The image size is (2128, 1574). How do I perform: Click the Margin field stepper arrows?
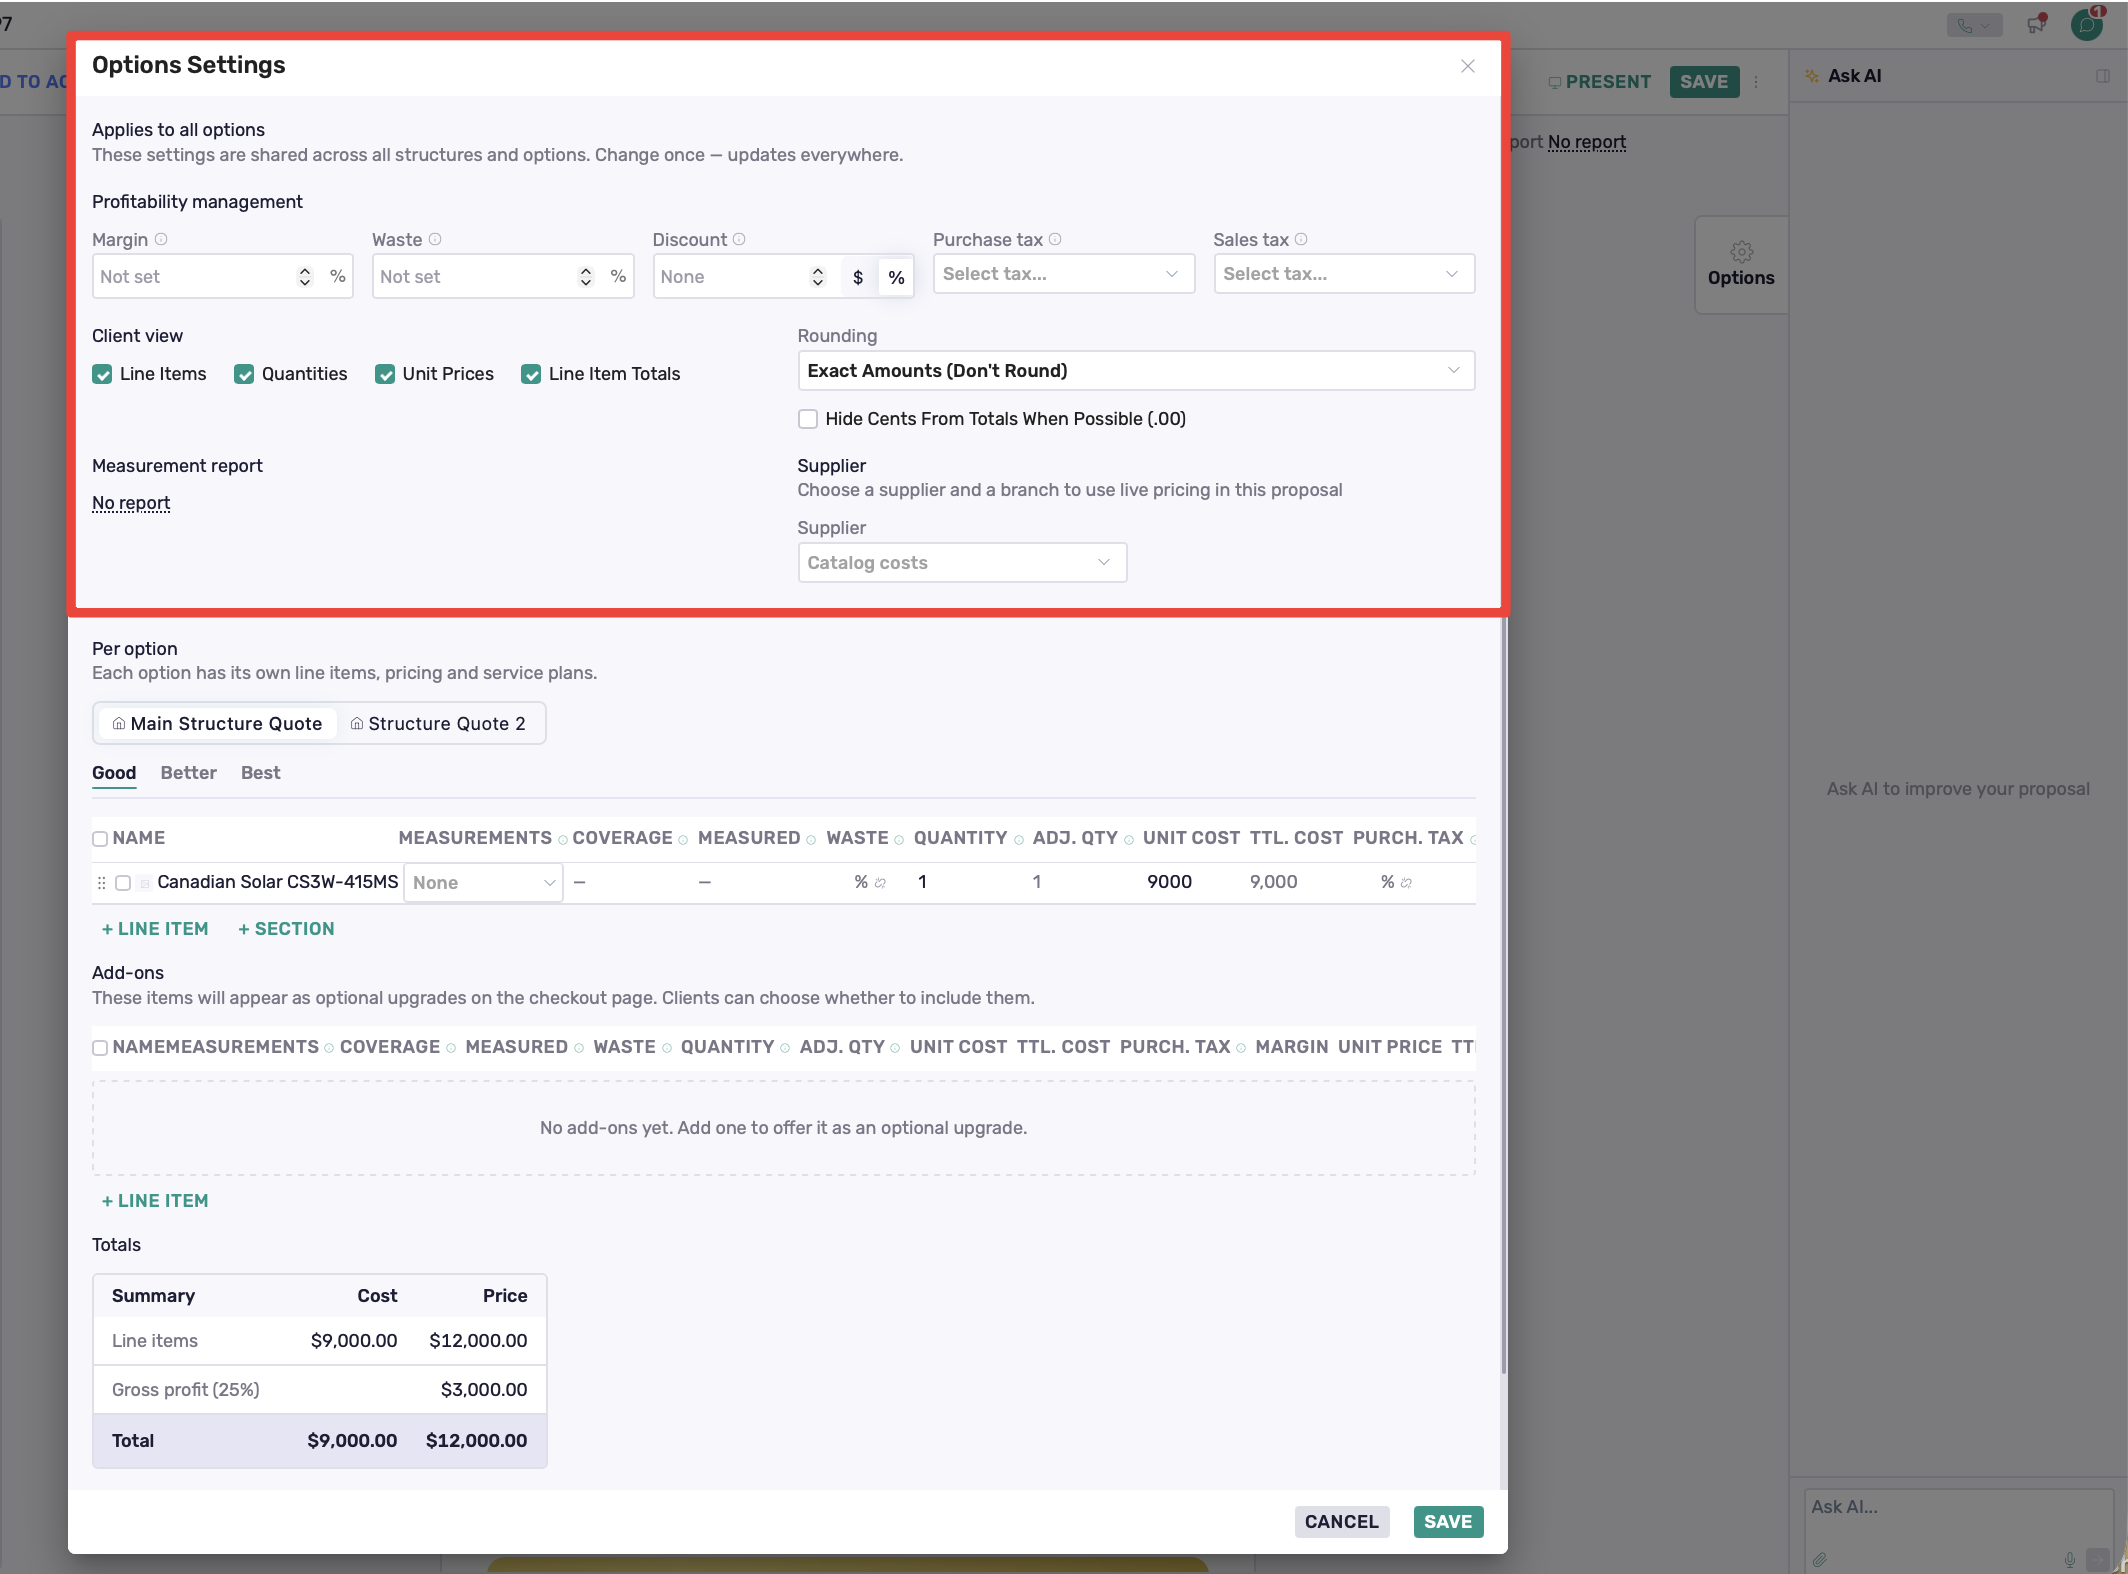[305, 277]
